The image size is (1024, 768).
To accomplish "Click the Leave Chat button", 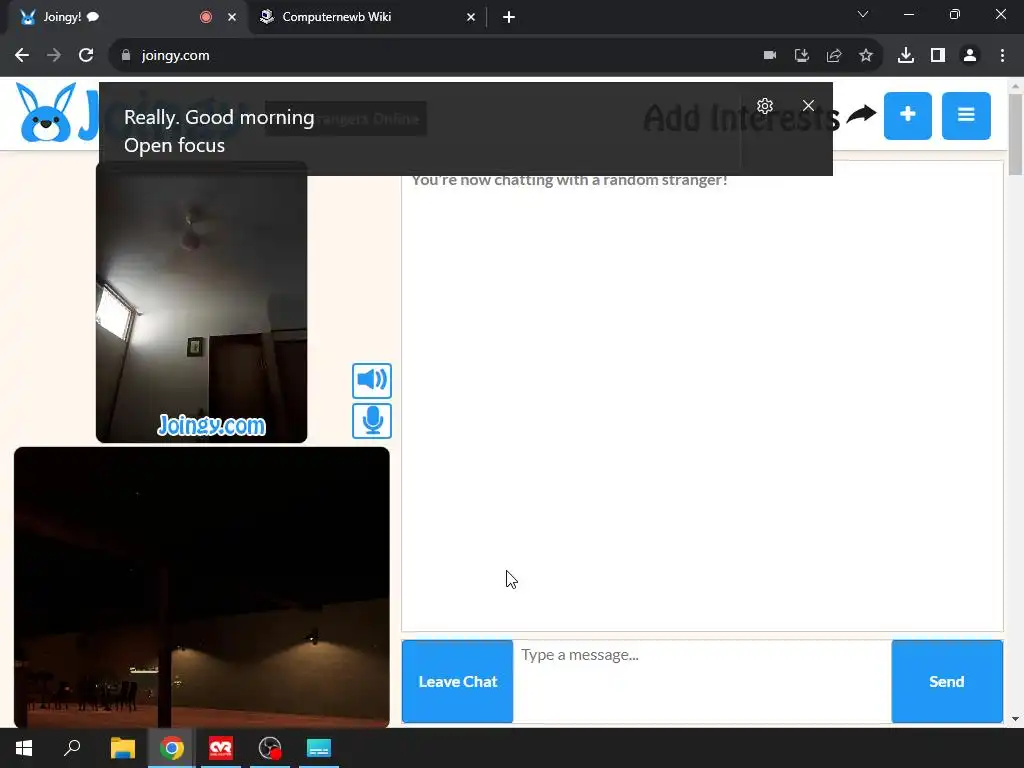I will (x=457, y=681).
